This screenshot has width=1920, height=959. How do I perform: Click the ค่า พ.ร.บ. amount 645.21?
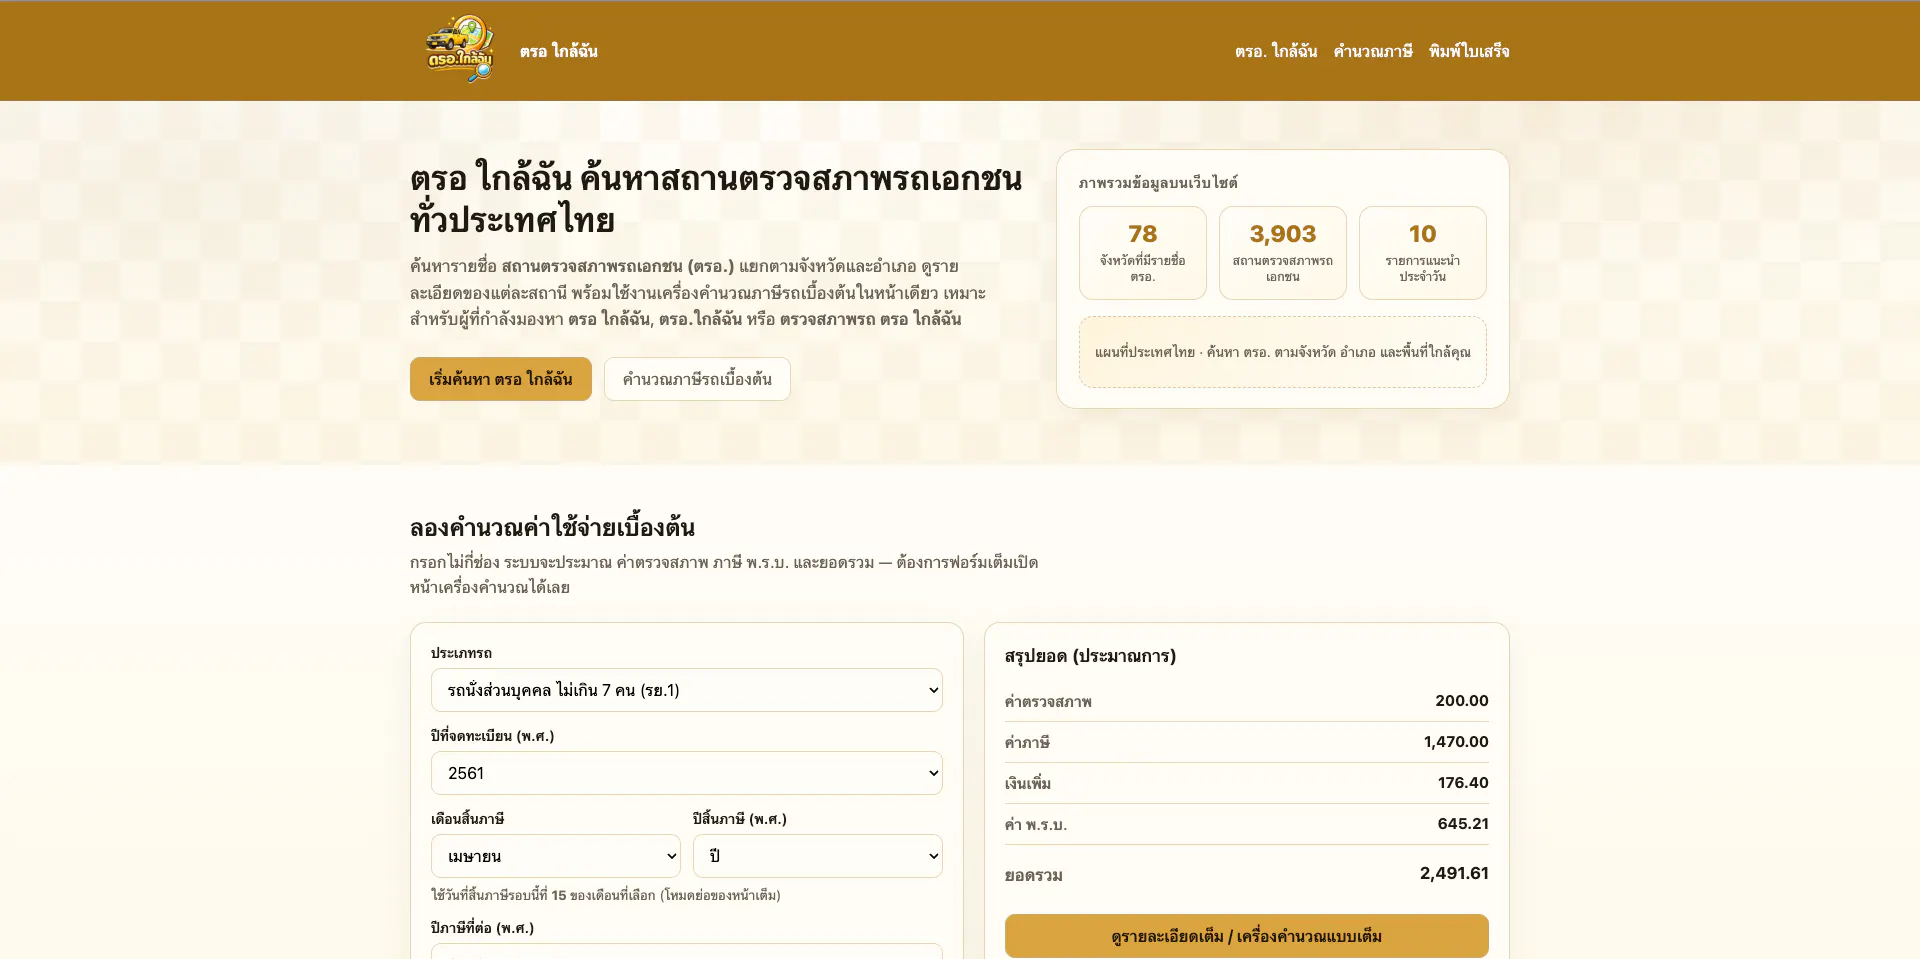[x=1463, y=824]
